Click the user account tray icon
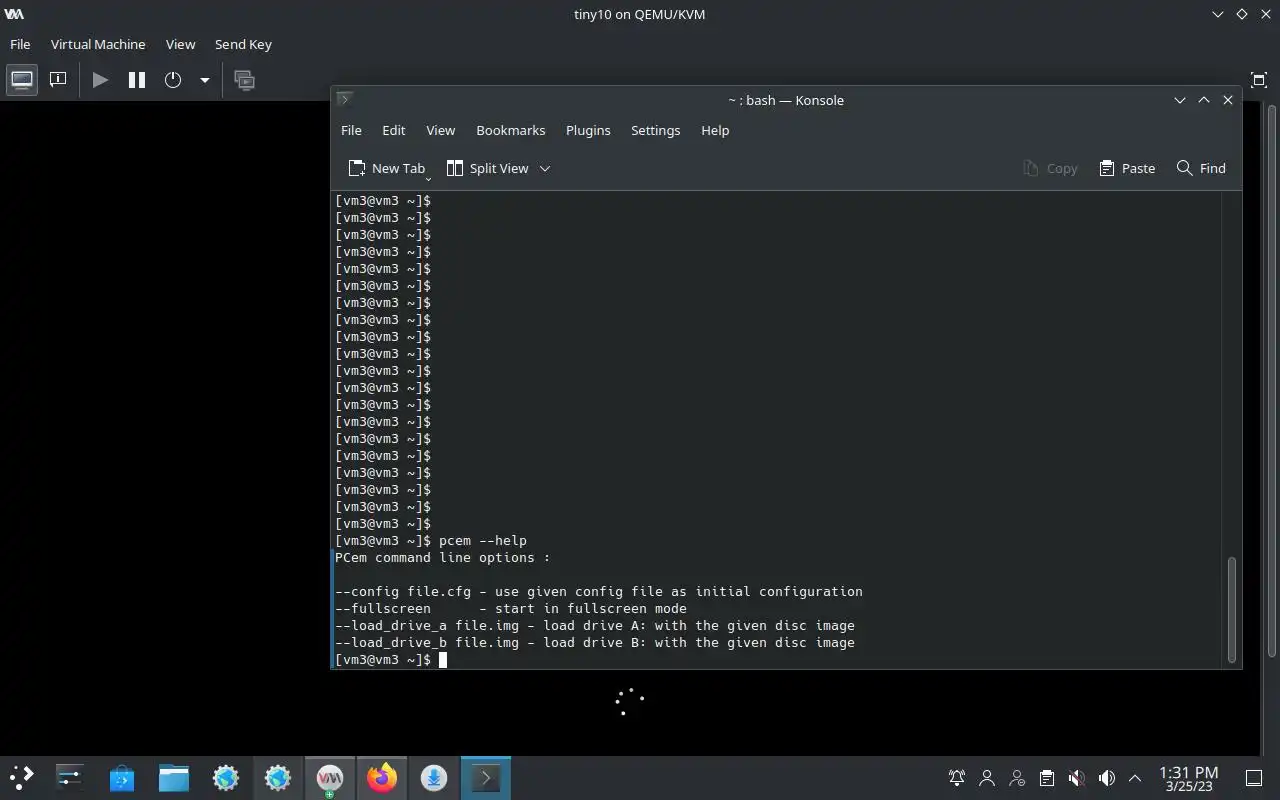Viewport: 1280px width, 800px height. click(987, 778)
